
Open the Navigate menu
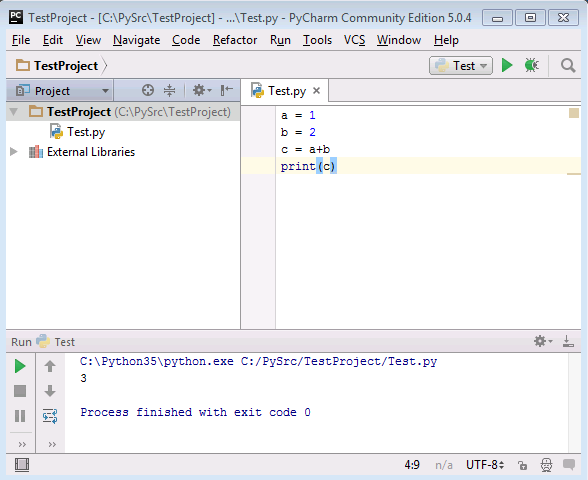tap(136, 40)
